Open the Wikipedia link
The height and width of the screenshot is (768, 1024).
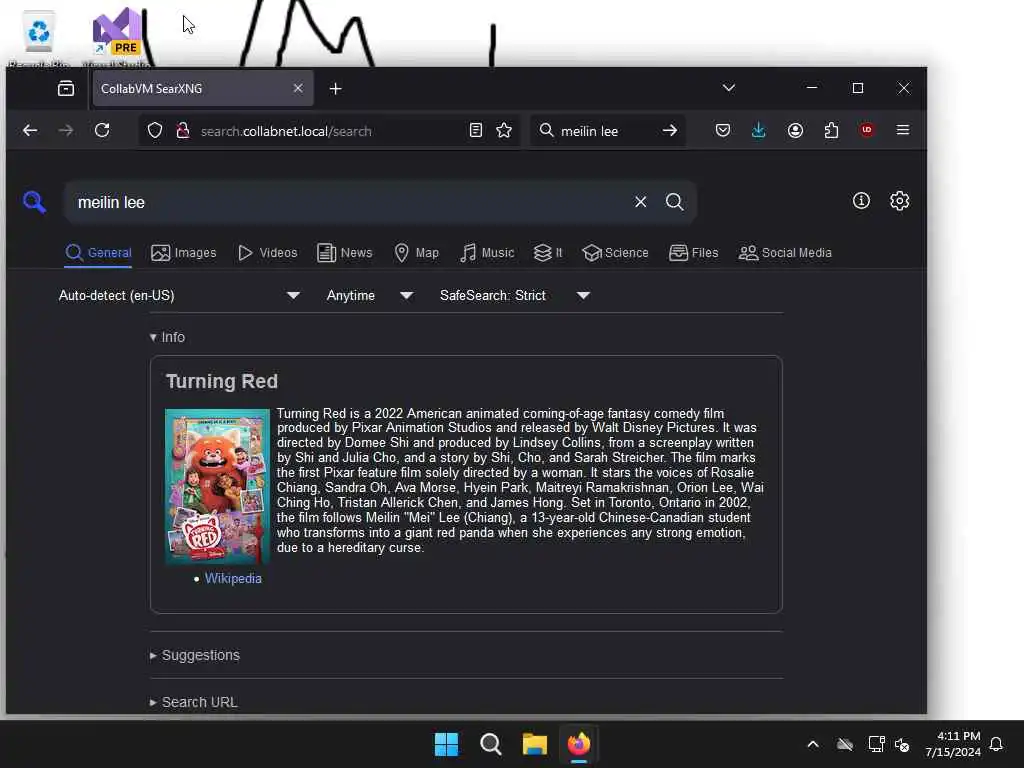coord(233,579)
